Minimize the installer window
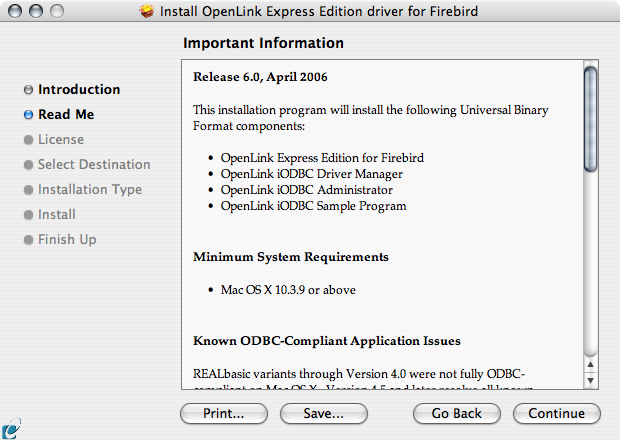The width and height of the screenshot is (620, 440). tap(34, 13)
